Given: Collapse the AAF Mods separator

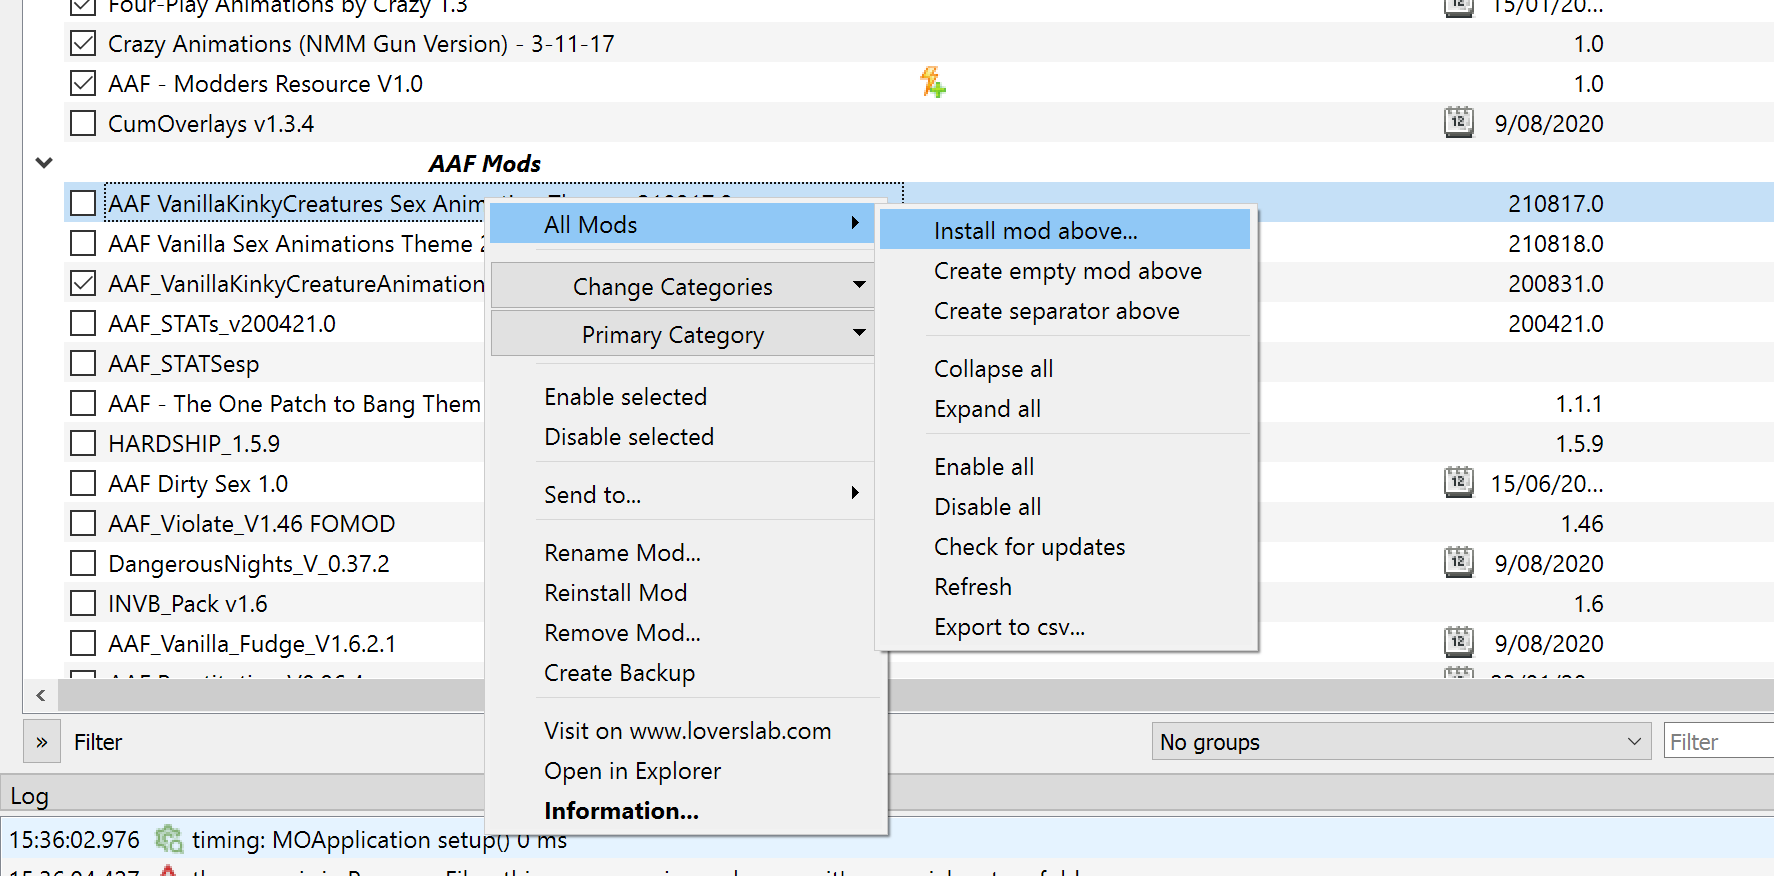Looking at the screenshot, I should [44, 163].
